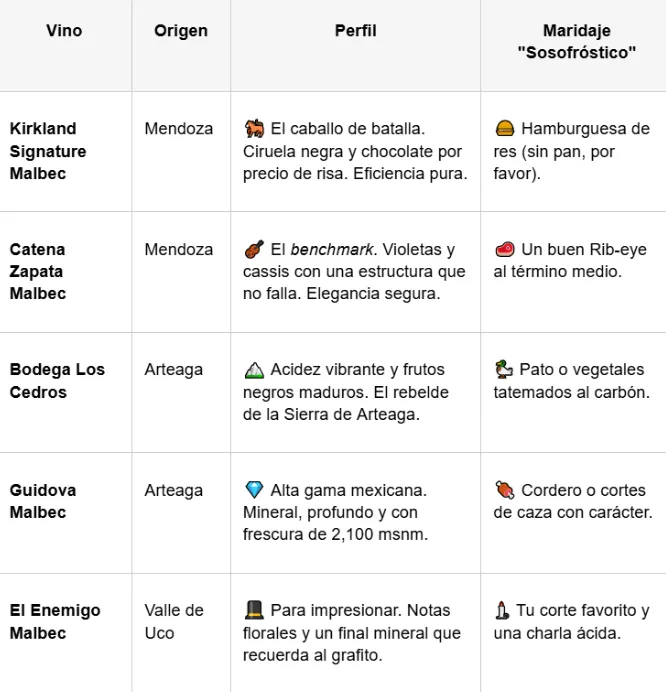The height and width of the screenshot is (692, 666).
Task: Click the Origen column header
Action: [181, 31]
